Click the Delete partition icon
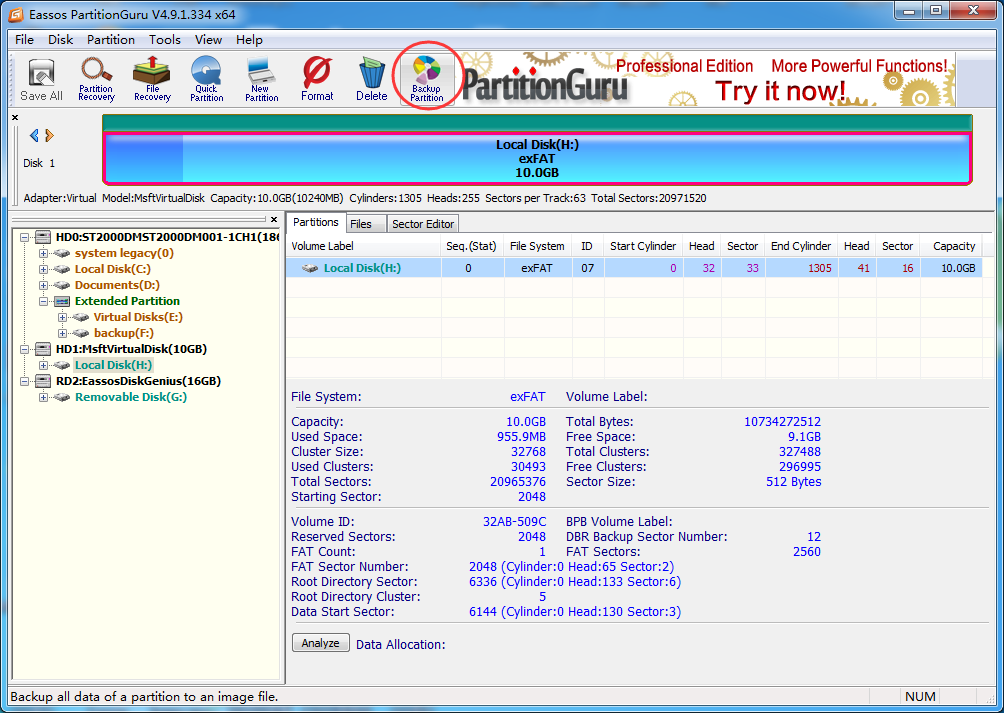The height and width of the screenshot is (713, 1004). (x=371, y=79)
